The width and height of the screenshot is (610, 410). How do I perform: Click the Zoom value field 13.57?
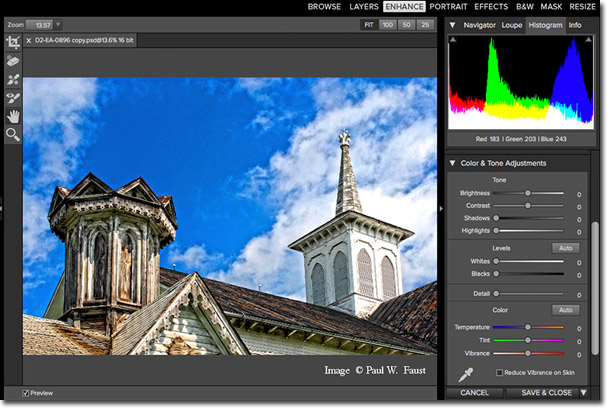(40, 25)
